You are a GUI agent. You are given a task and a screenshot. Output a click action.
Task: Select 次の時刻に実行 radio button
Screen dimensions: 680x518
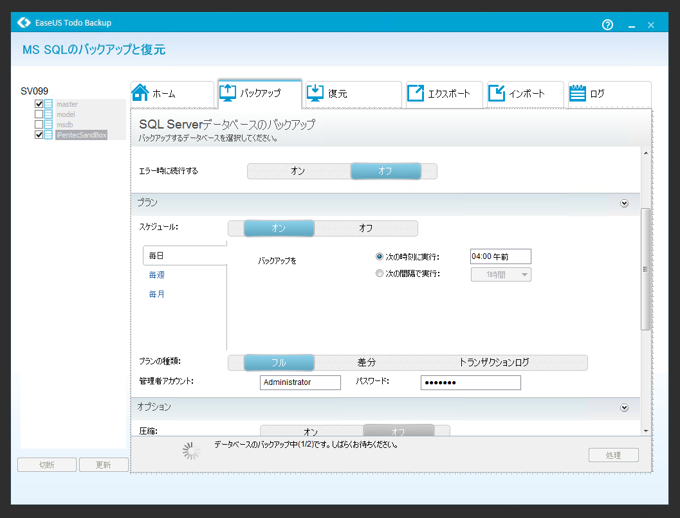pos(379,256)
